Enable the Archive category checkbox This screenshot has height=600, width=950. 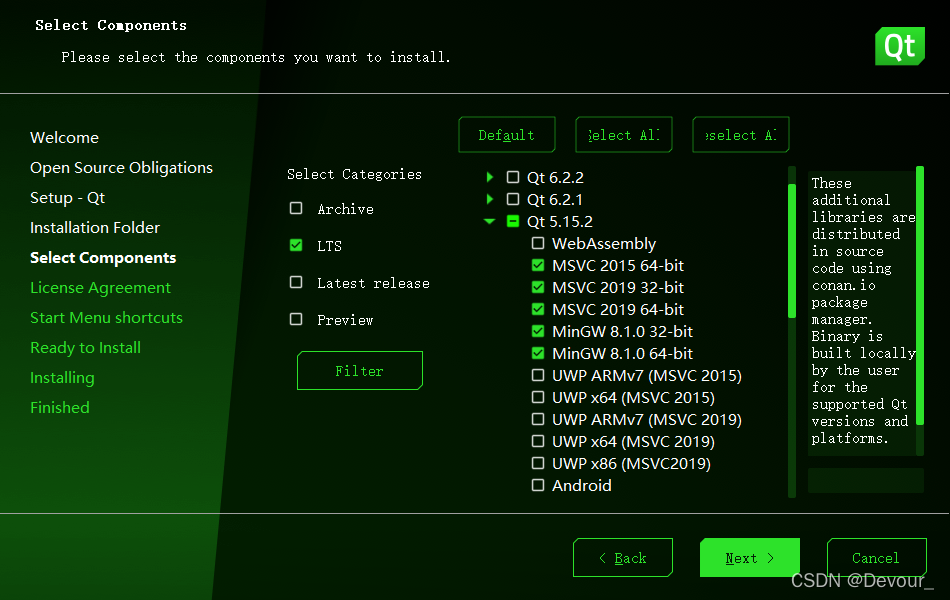296,208
